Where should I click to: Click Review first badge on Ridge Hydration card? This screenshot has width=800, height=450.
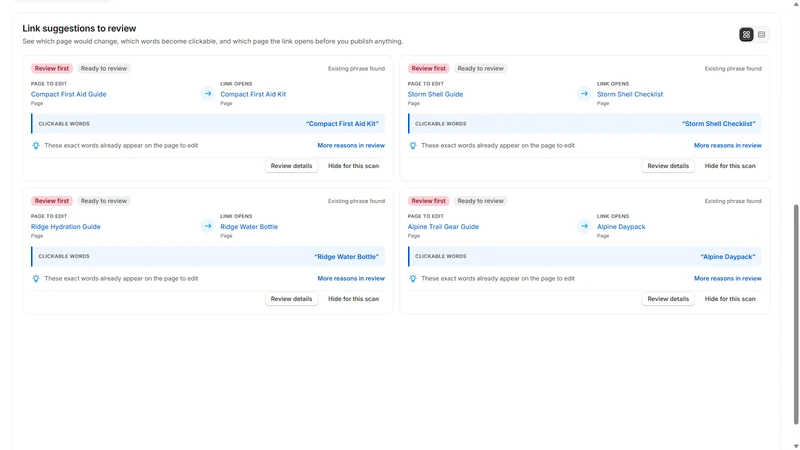52,201
